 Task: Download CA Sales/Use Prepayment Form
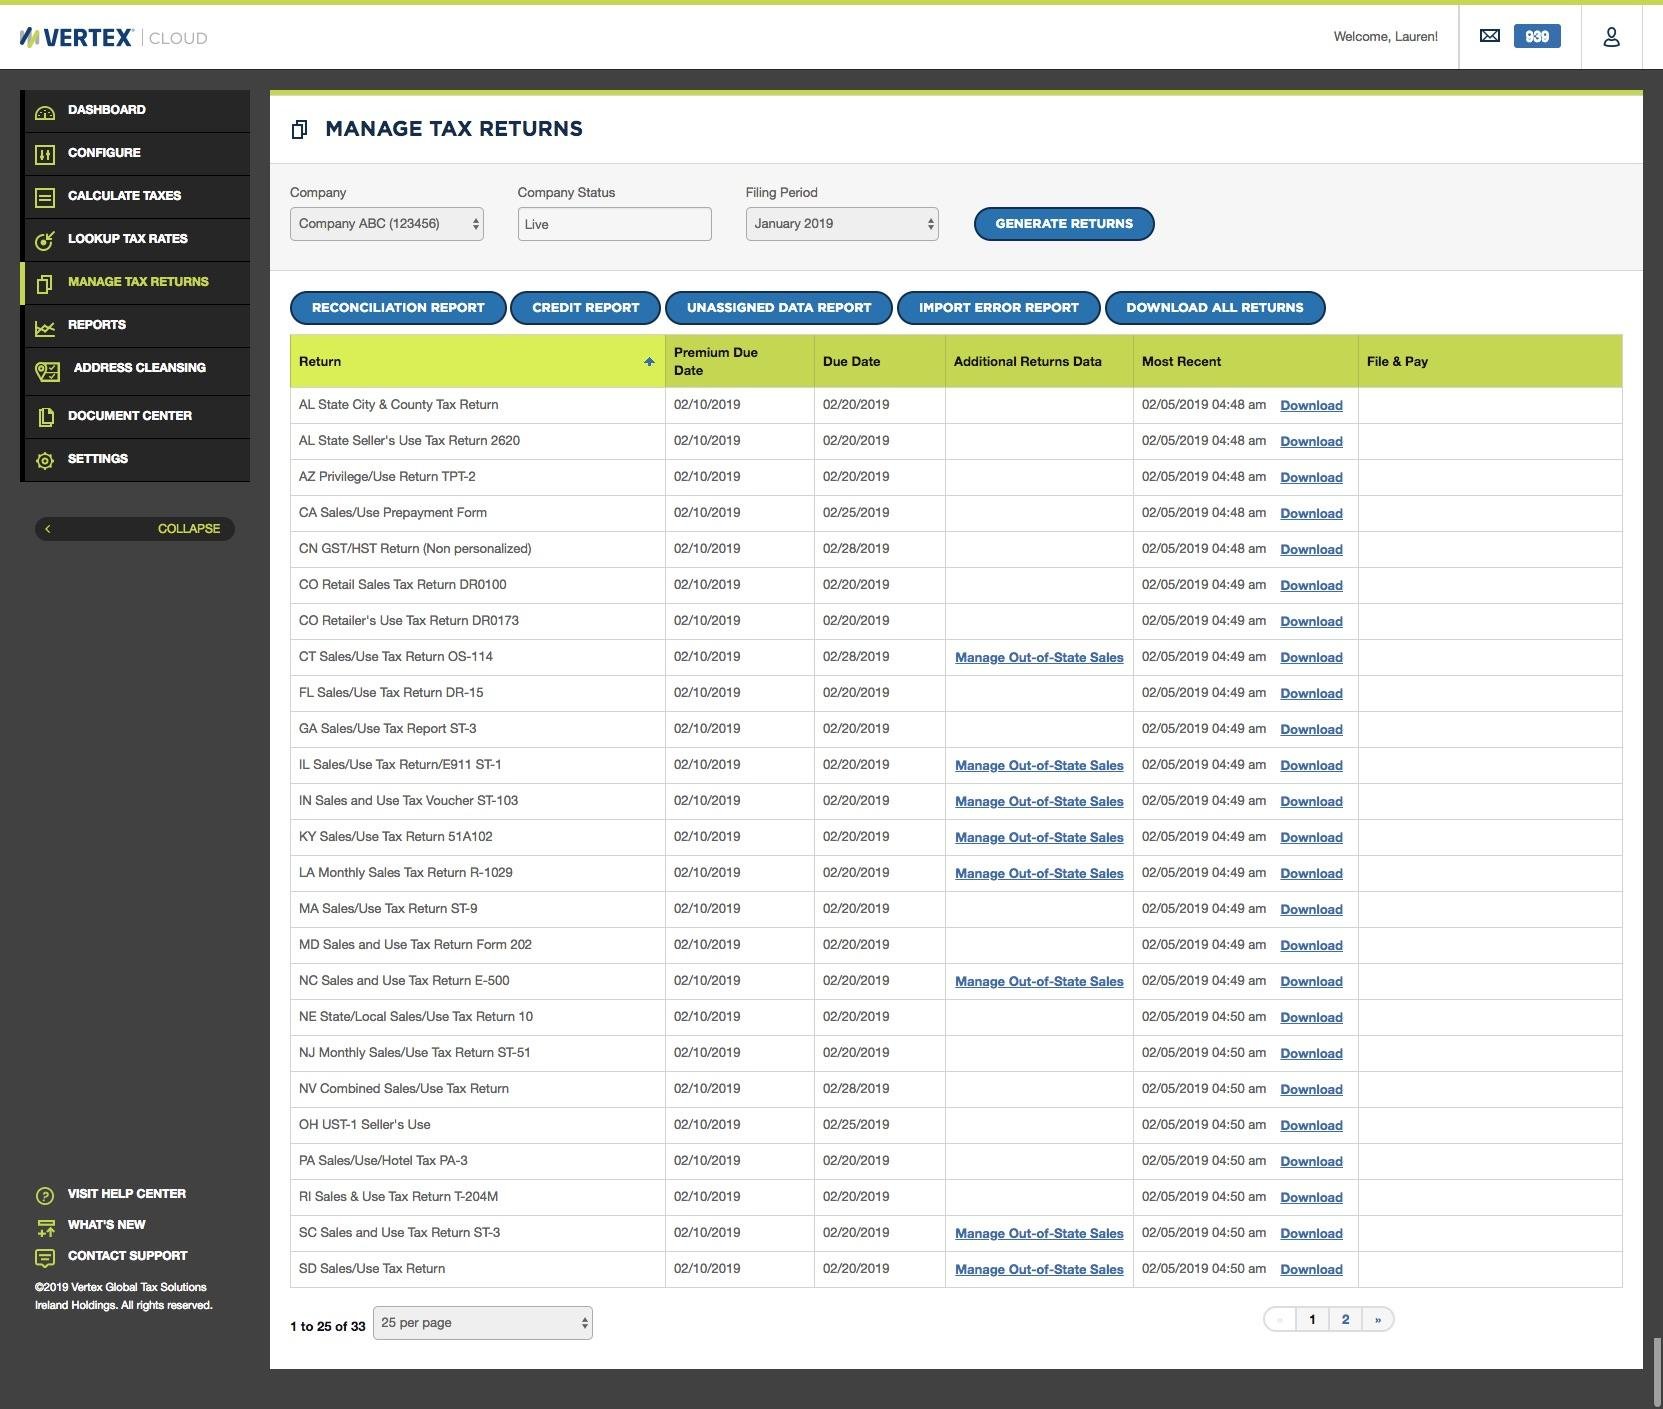(1311, 514)
